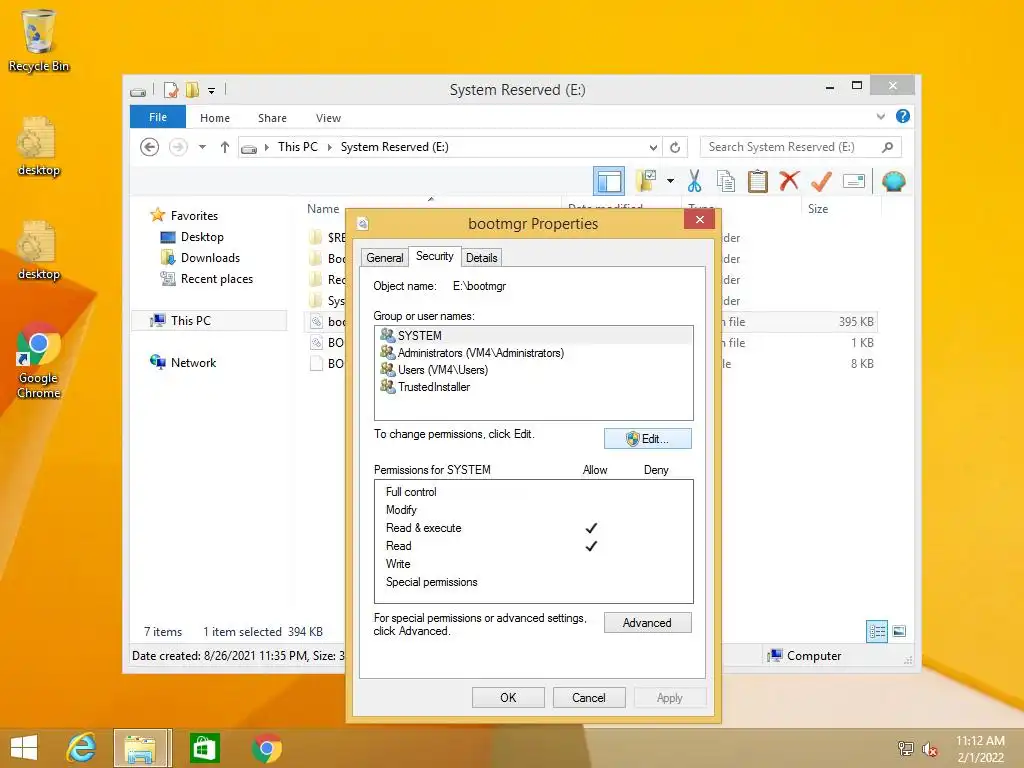Switch to large icons view in status bar
The width and height of the screenshot is (1024, 768).
(899, 631)
